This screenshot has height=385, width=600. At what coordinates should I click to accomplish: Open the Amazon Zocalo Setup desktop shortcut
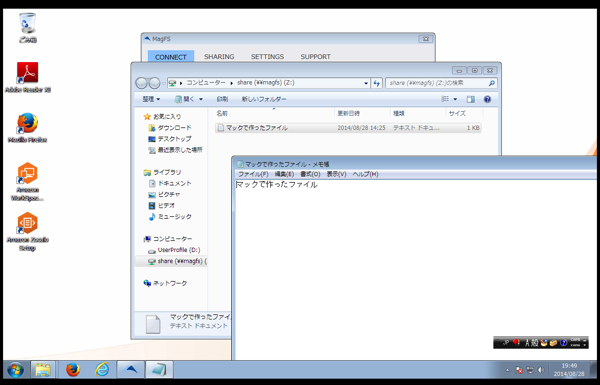28,231
